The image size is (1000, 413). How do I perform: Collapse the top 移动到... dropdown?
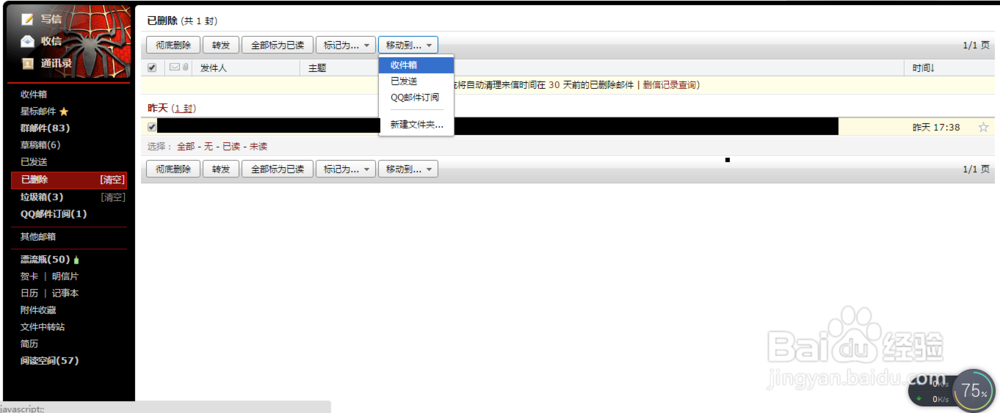408,45
